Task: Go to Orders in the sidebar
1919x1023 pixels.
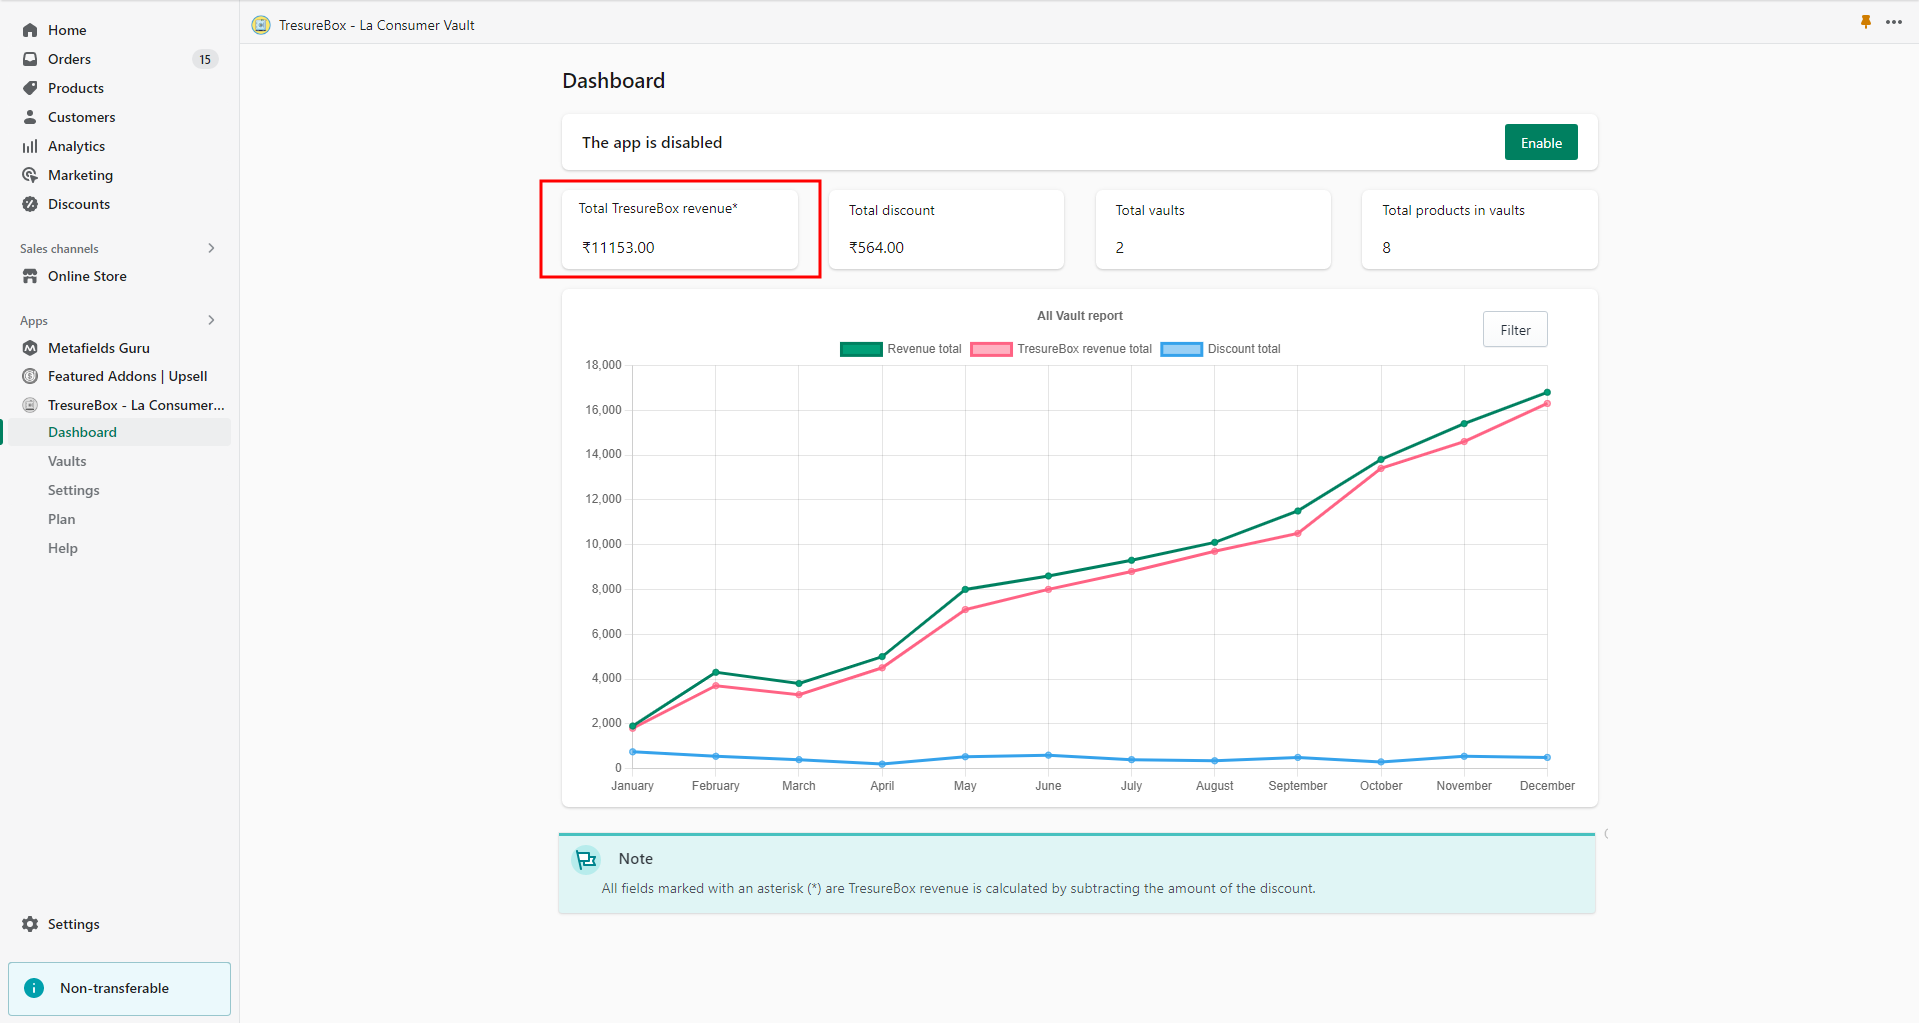Action: click(69, 59)
